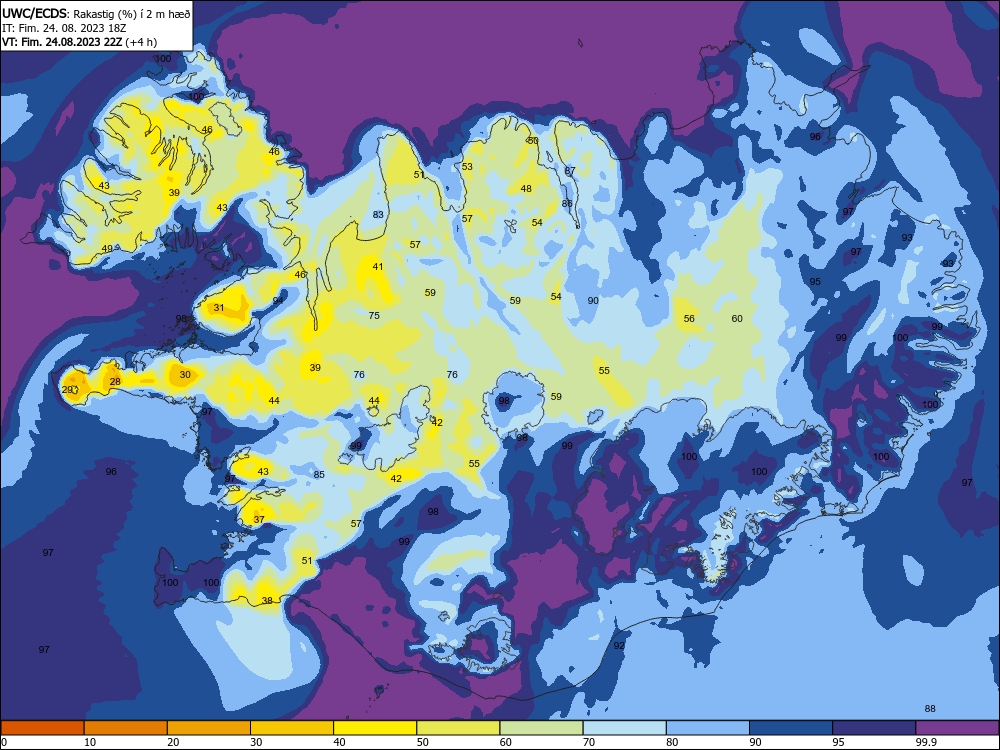Click the legend label '20'
Viewport: 1000px width, 750px height.
click(x=173, y=742)
